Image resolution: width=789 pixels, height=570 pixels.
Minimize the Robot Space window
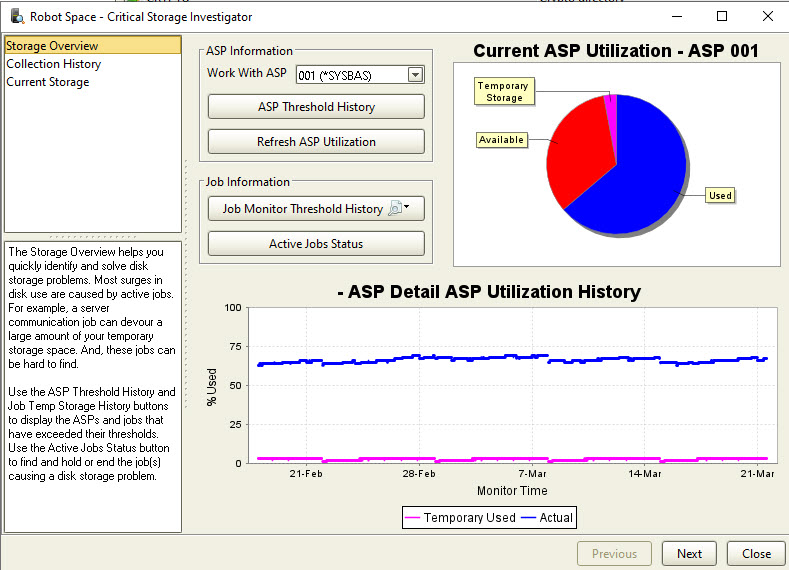pyautogui.click(x=677, y=16)
